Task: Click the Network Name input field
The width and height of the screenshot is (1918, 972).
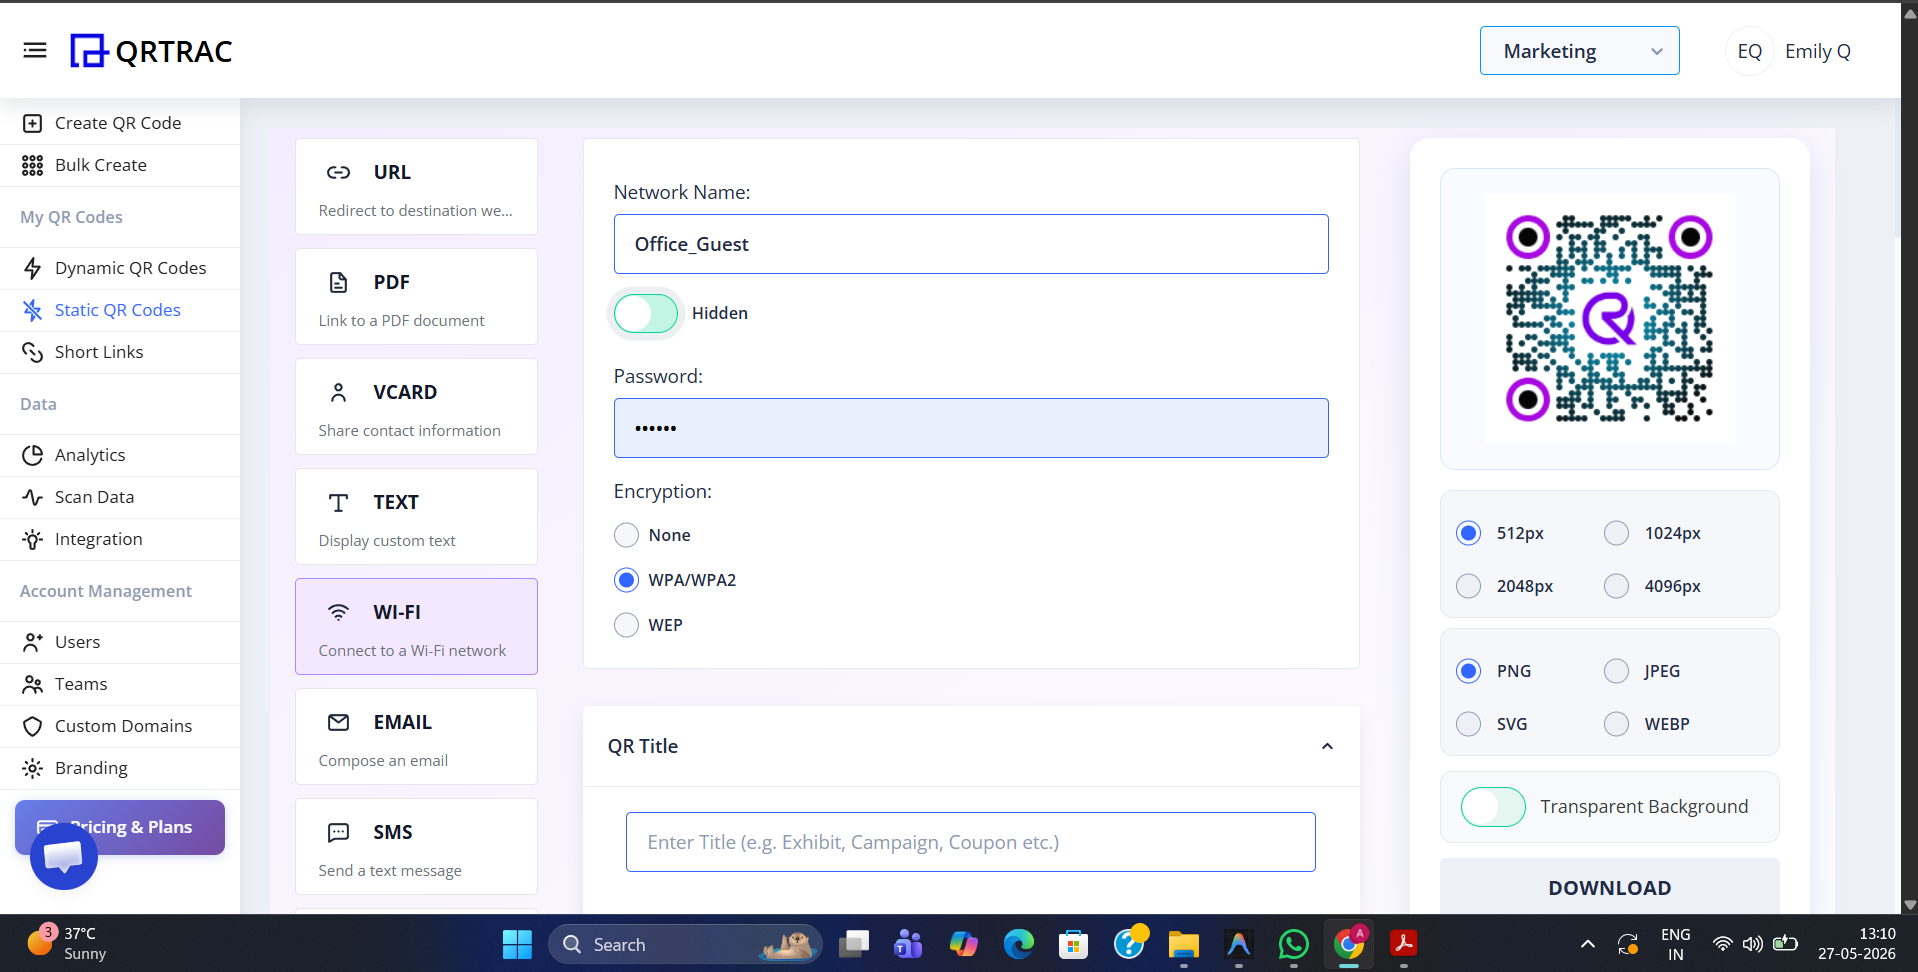Action: 971,244
